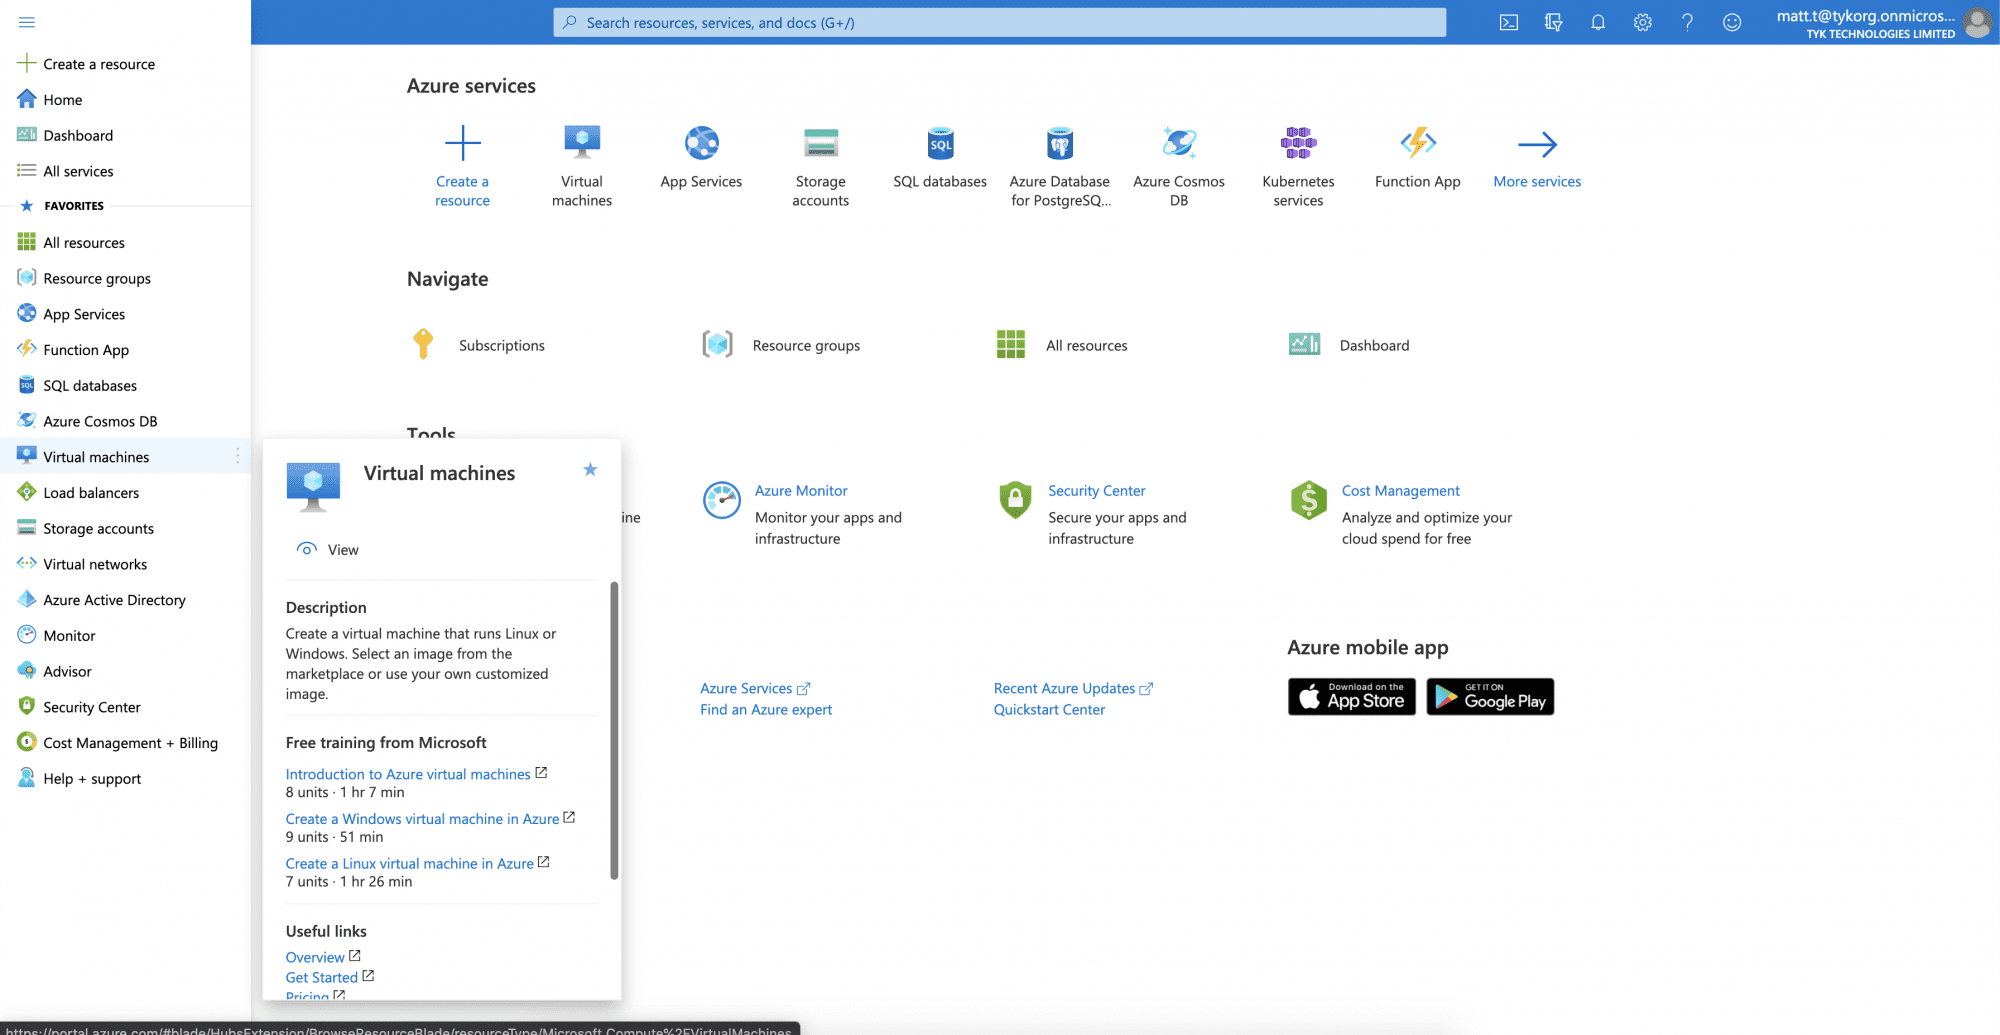Open the Cloud Shell icon in top bar
The width and height of the screenshot is (2000, 1035).
coord(1509,22)
